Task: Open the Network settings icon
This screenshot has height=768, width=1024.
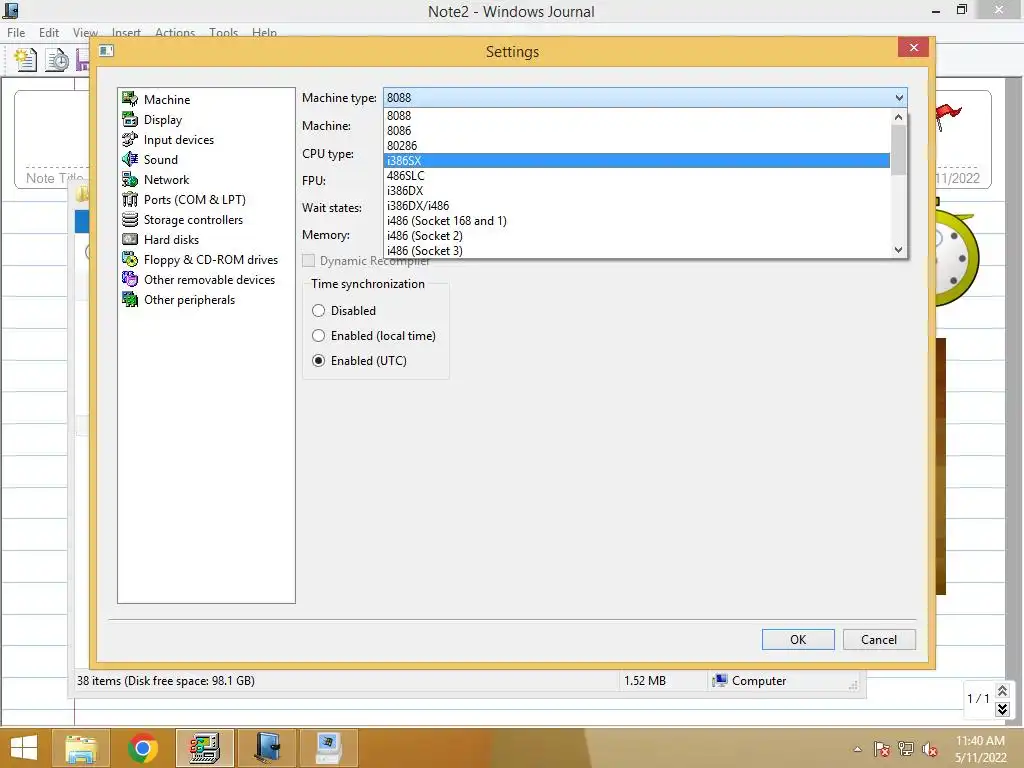Action: coord(130,180)
